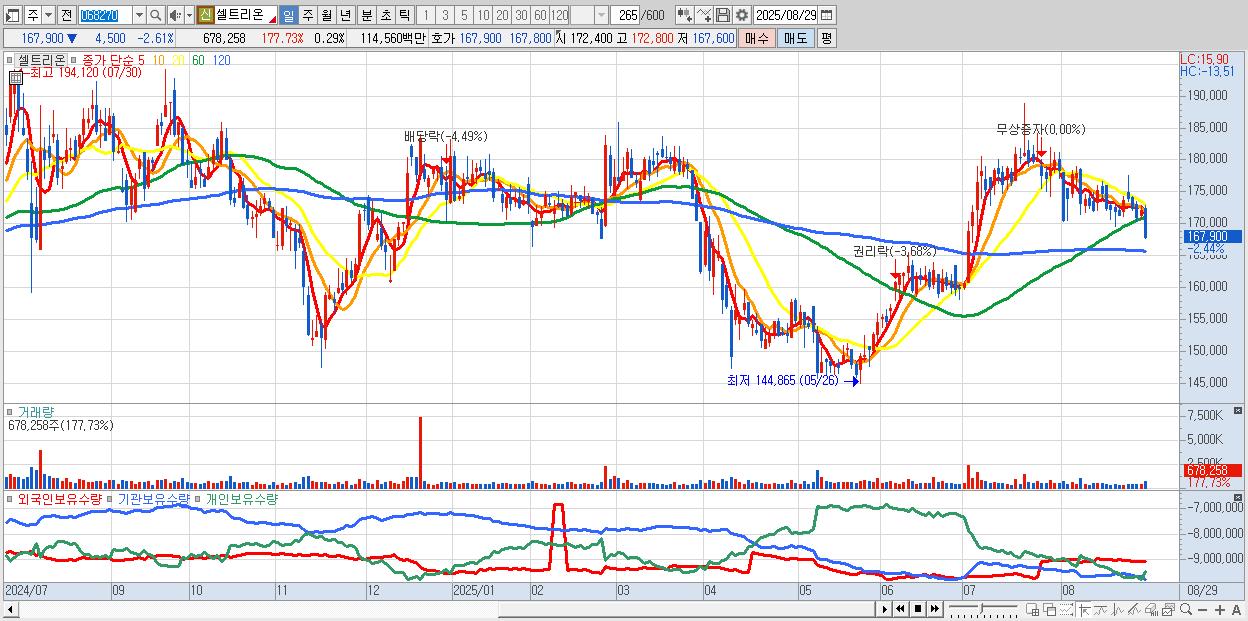This screenshot has height=621, width=1248.
Task: Select the 주 weekly chart period
Action: pos(307,15)
